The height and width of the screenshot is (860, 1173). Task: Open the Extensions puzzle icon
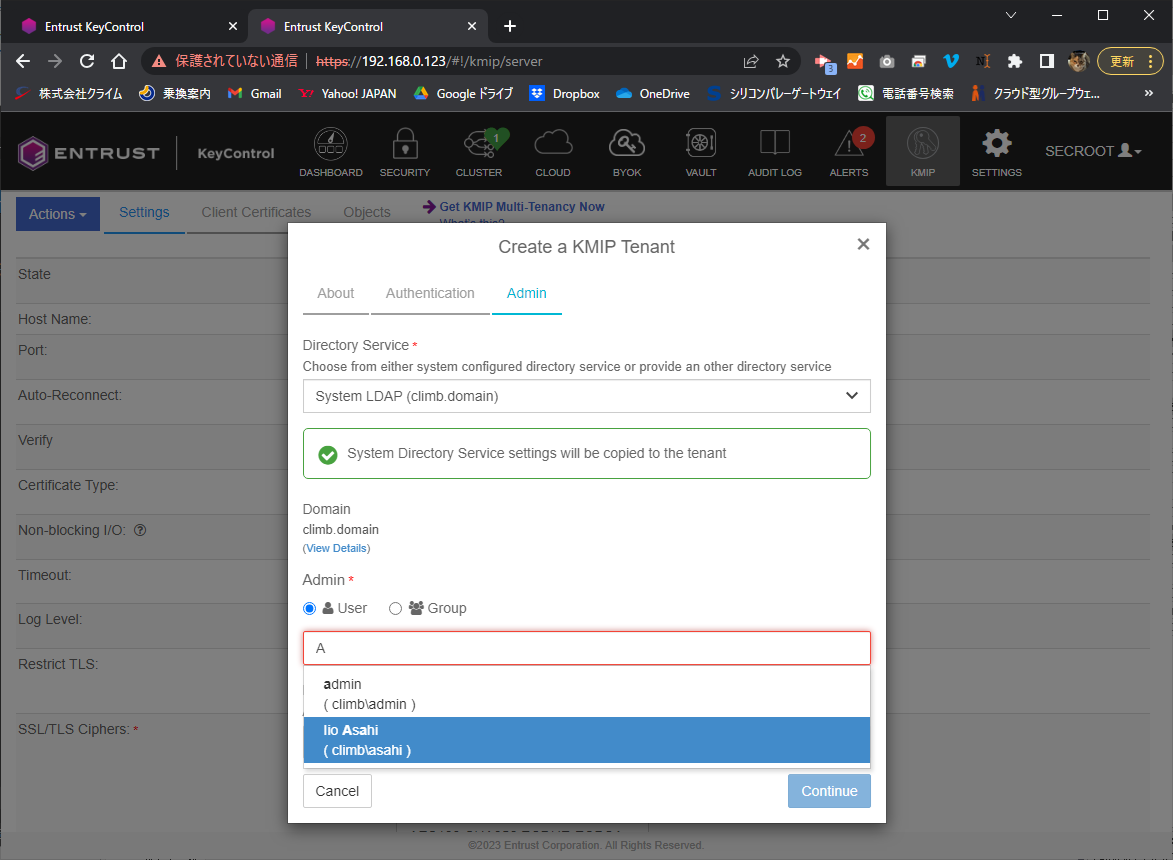[1014, 61]
